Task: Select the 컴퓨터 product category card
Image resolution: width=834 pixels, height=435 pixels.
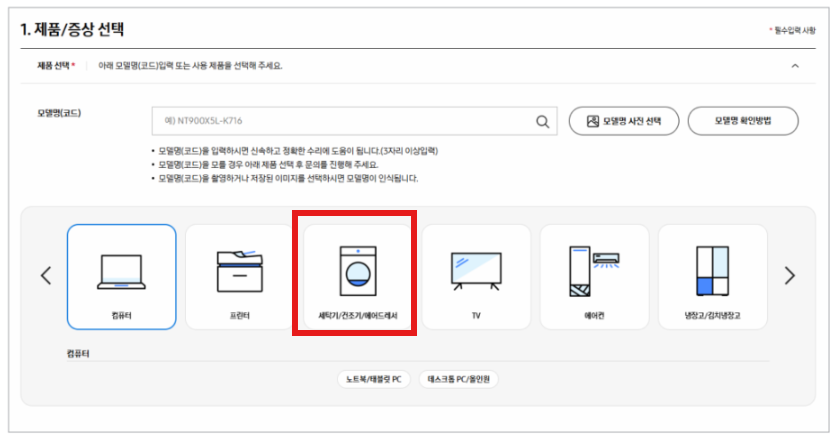Action: (x=121, y=277)
